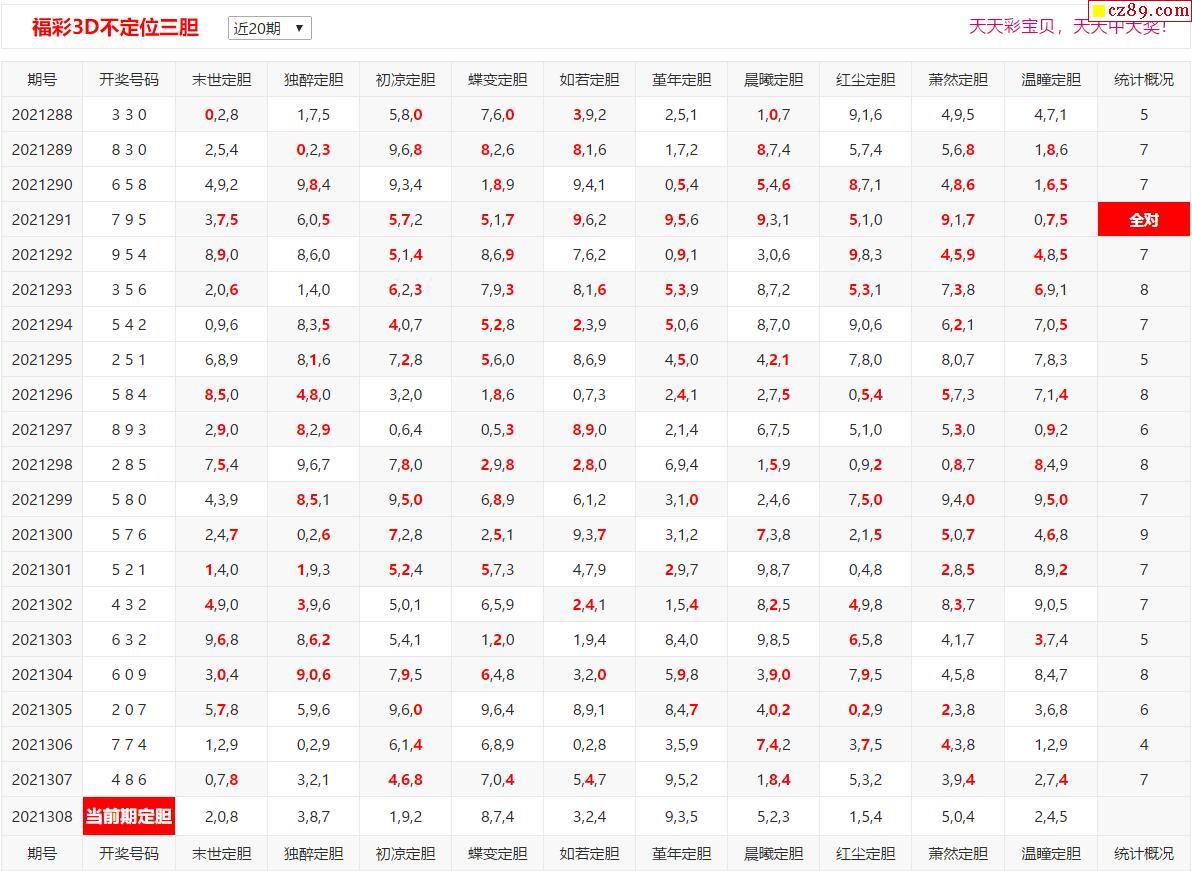Open the 近20期 period dropdown

coord(269,28)
